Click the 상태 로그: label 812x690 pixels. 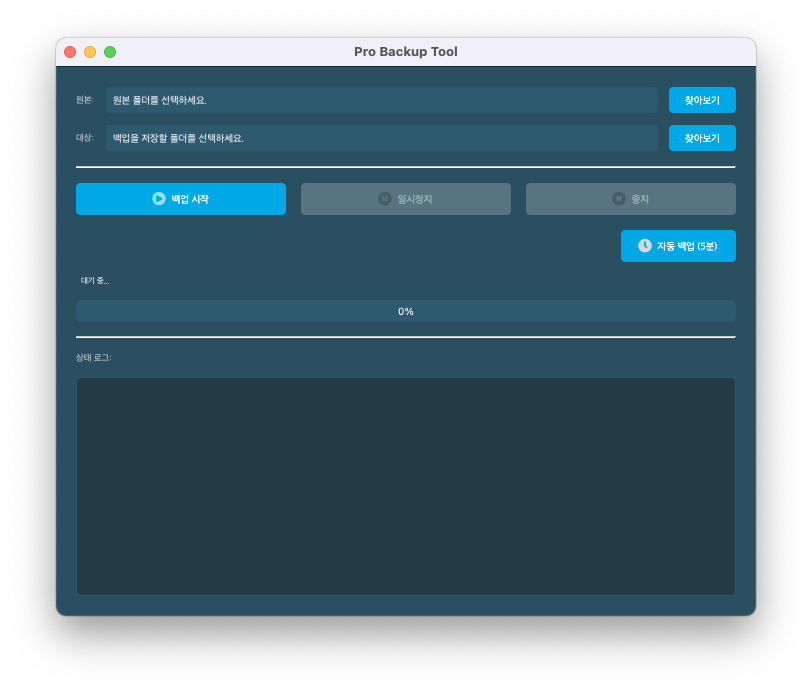(94, 357)
